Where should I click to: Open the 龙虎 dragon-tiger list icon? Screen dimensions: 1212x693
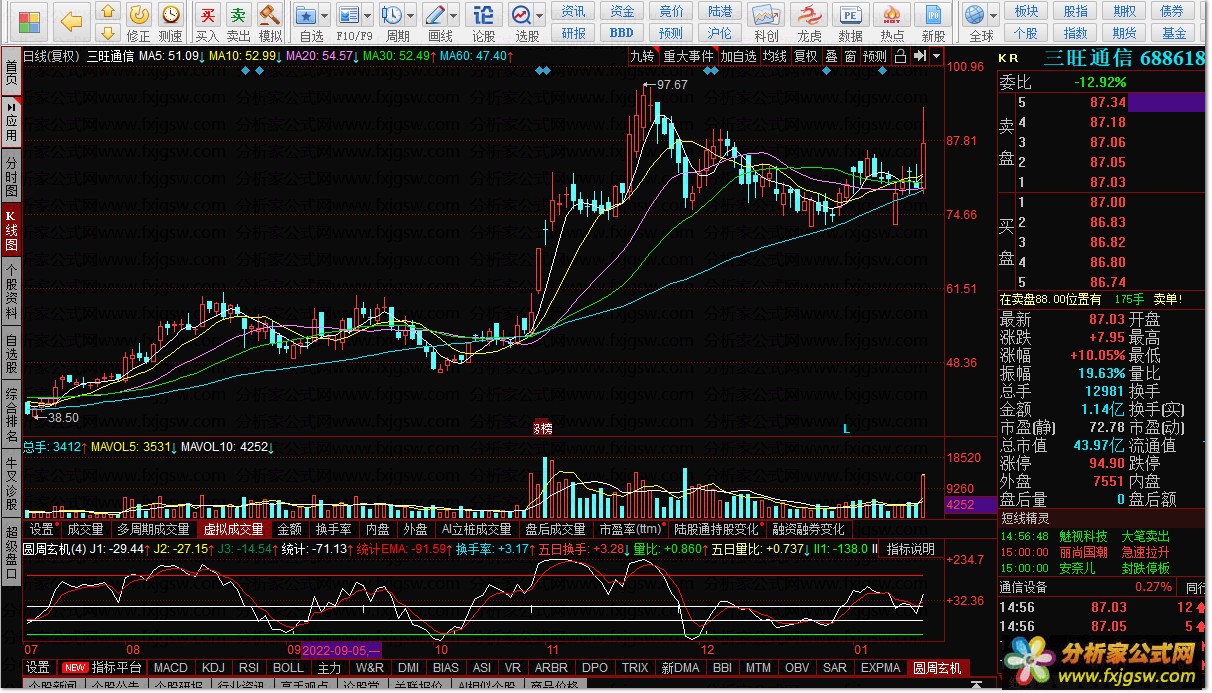point(808,21)
